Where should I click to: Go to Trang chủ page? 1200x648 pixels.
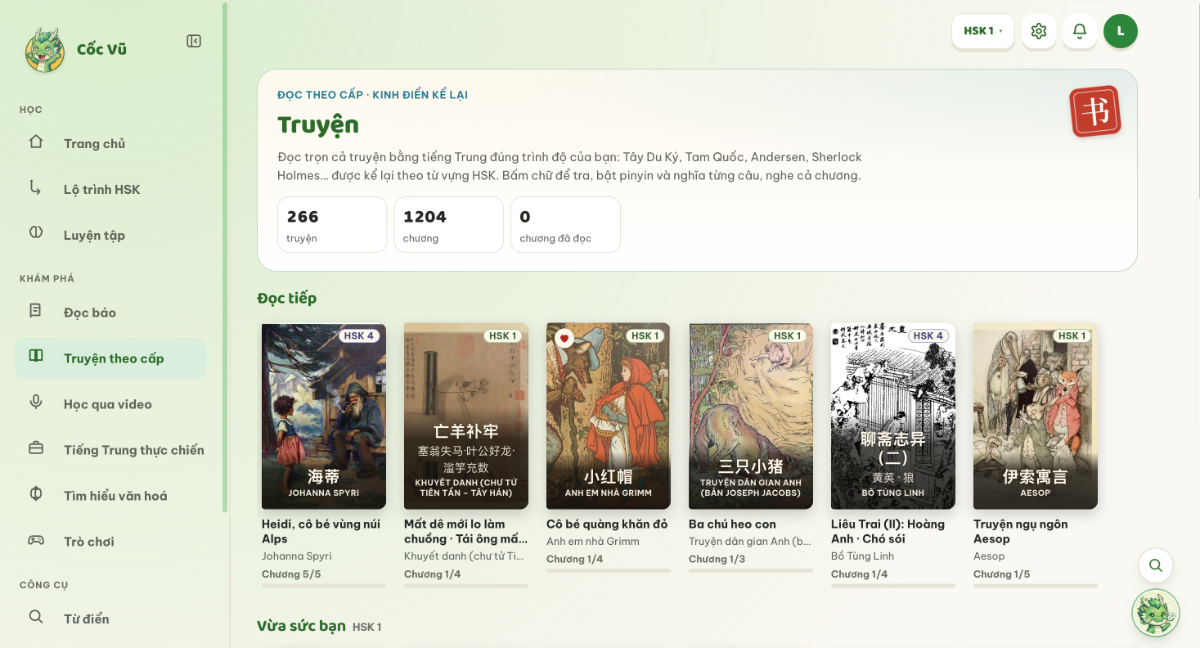tap(111, 143)
